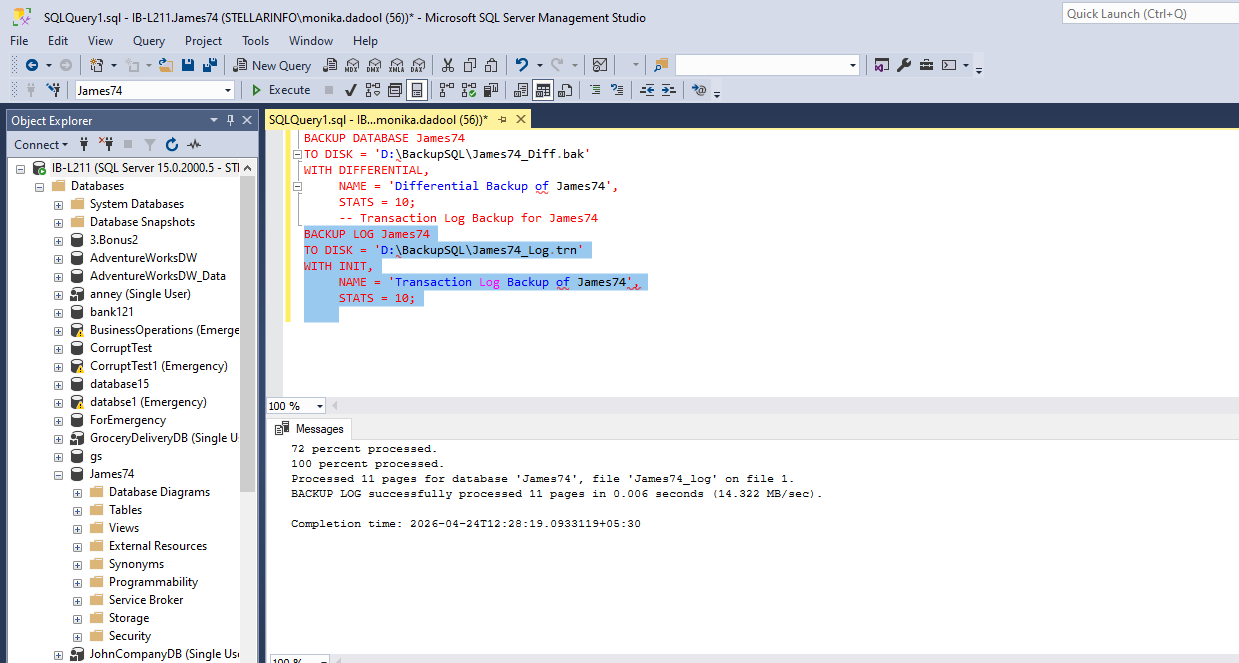1239x663 pixels.
Task: Open the Project menu
Action: pos(204,41)
